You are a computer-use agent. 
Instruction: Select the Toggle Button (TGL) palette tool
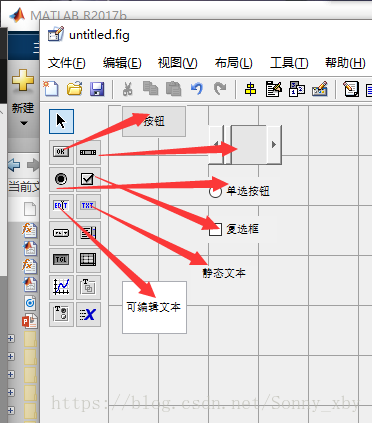click(61, 260)
